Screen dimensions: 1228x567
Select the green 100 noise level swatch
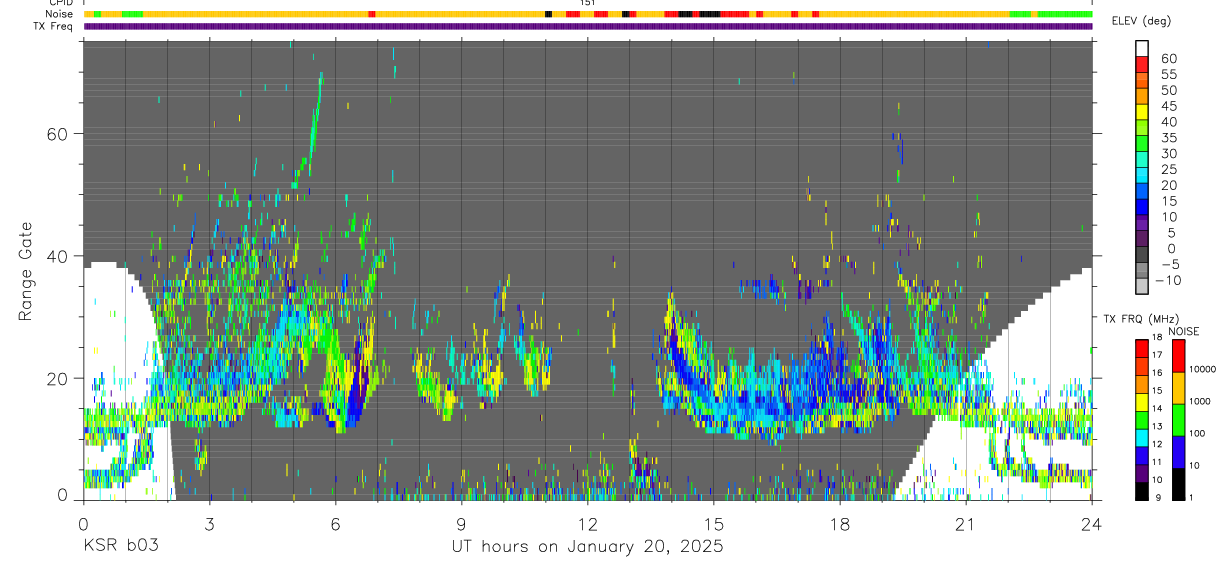pos(1179,420)
